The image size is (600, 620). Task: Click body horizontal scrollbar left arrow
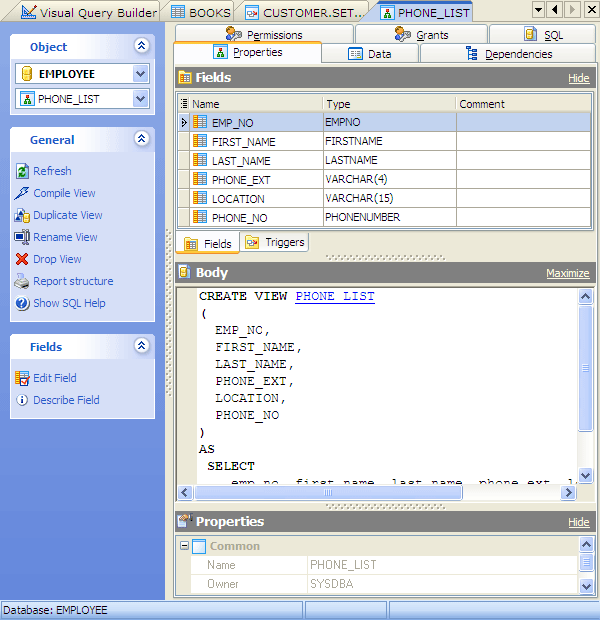coord(185,493)
